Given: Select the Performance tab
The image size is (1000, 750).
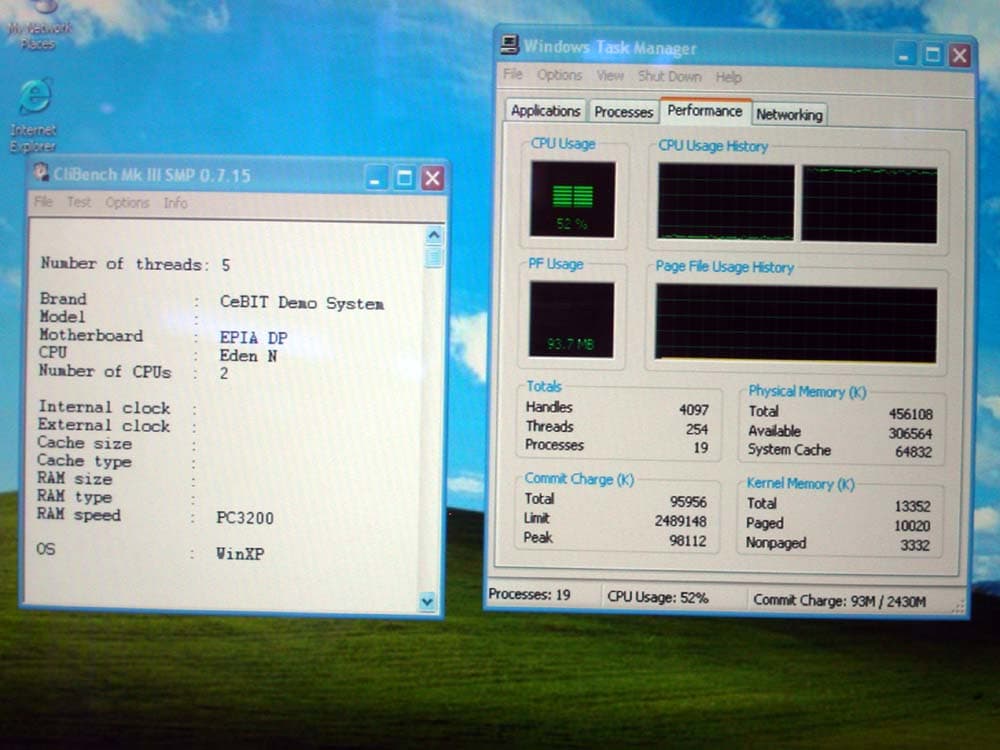Looking at the screenshot, I should tap(705, 110).
